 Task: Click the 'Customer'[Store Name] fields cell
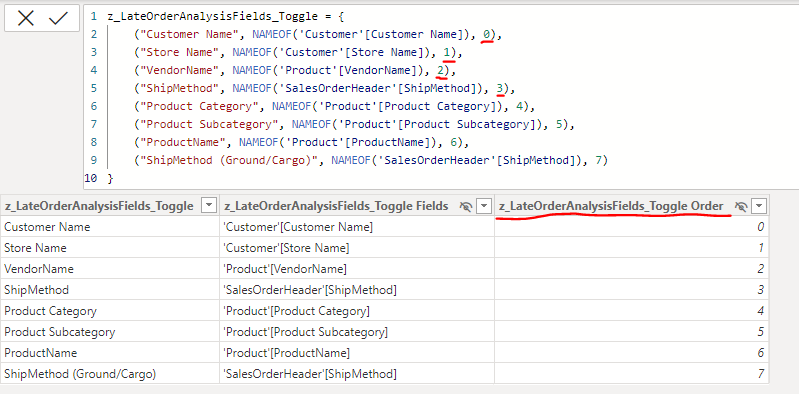click(x=357, y=248)
